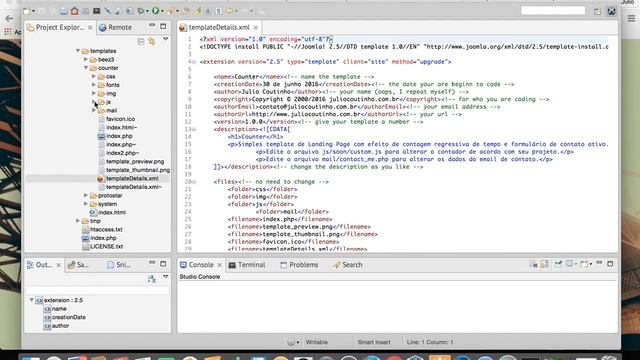The height and width of the screenshot is (360, 640).
Task: Fold the files element on line 20
Action: 194,182
